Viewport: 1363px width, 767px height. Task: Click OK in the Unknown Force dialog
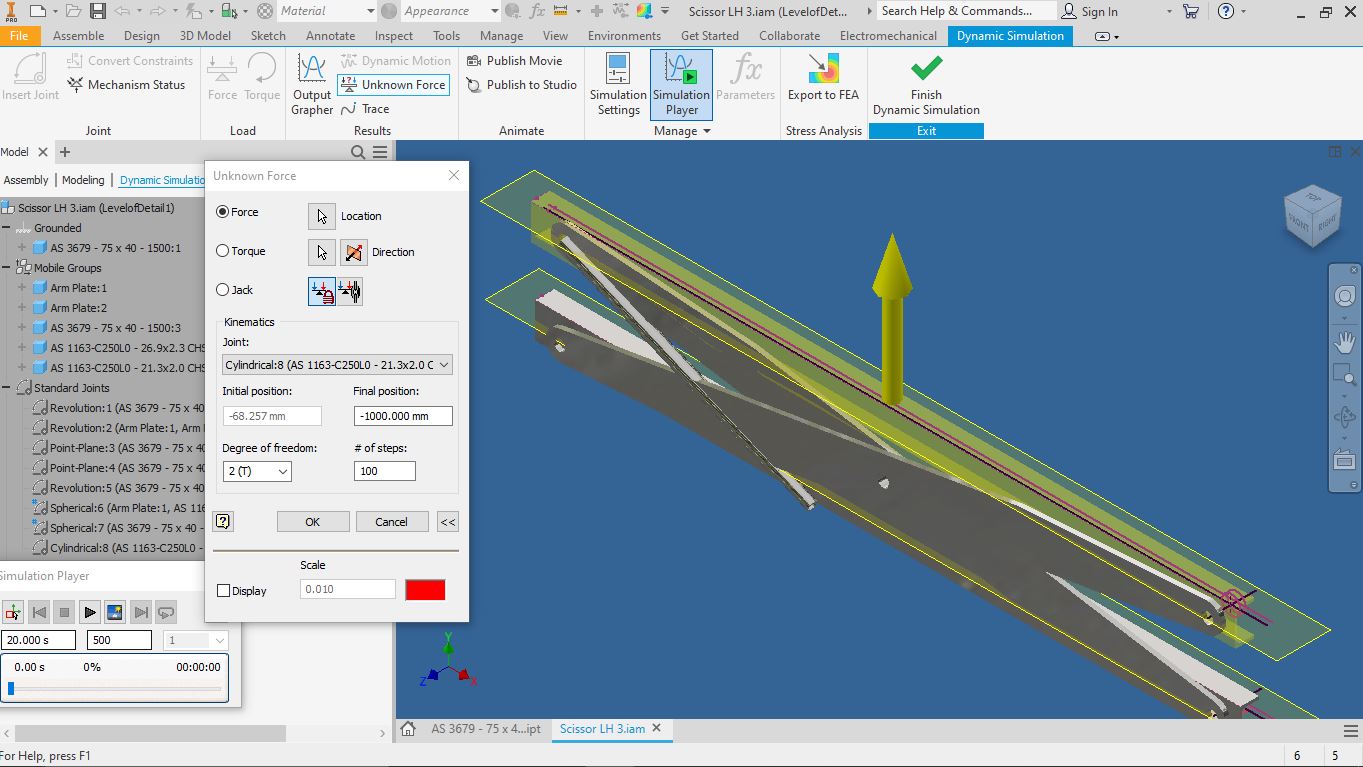[312, 521]
